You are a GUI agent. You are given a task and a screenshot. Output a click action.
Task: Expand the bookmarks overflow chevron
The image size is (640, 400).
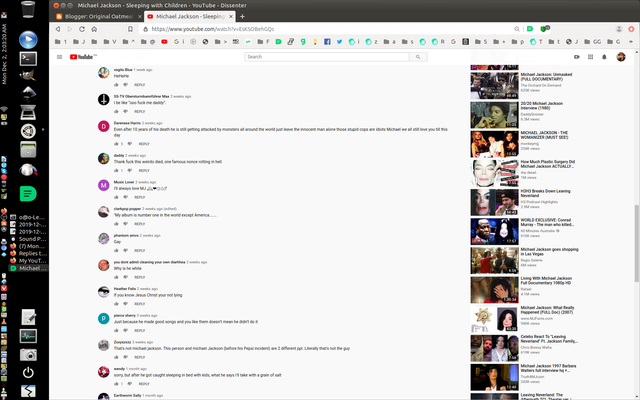(x=631, y=42)
